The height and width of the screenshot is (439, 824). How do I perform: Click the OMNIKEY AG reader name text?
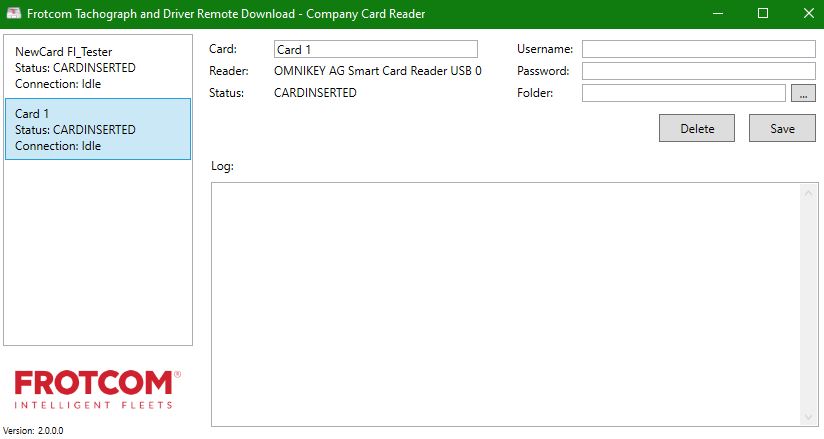click(377, 71)
